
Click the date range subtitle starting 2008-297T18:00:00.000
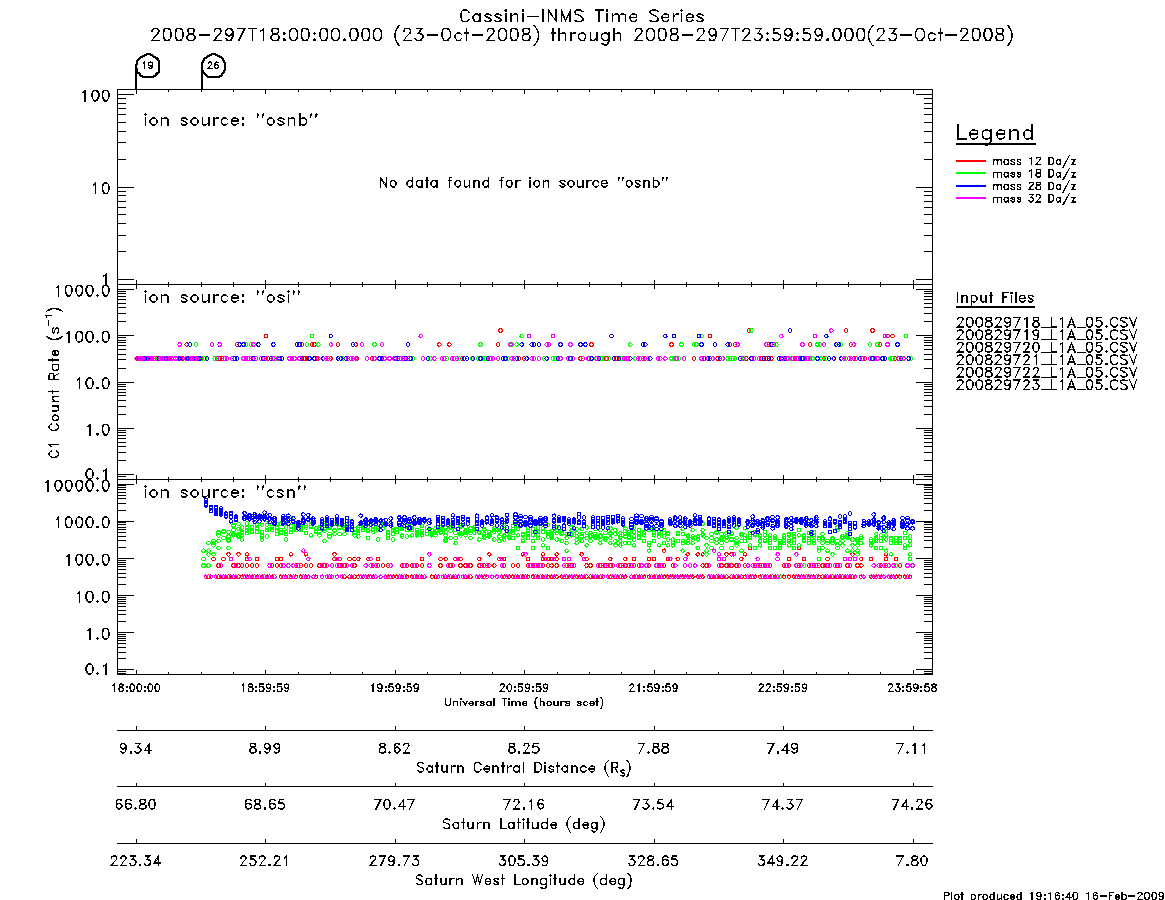point(582,35)
